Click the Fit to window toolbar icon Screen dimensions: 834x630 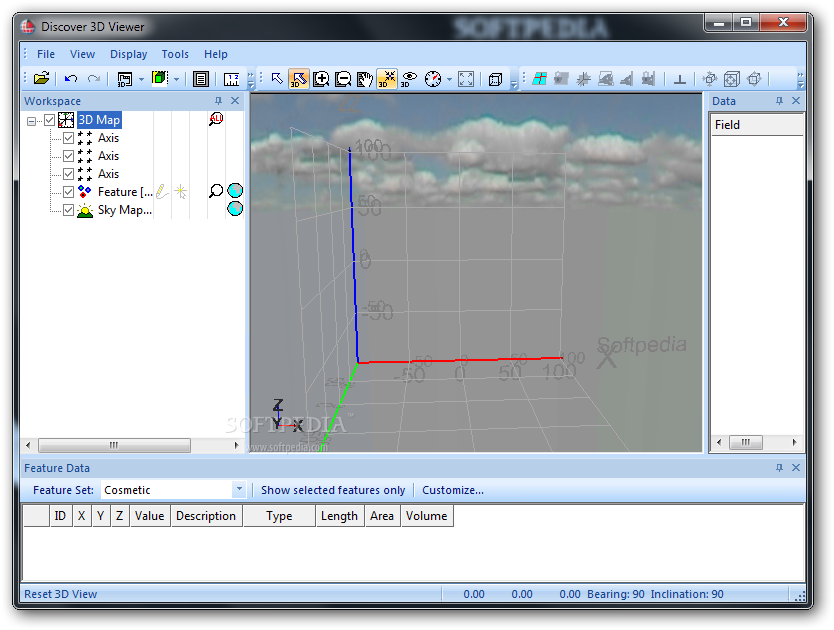pyautogui.click(x=466, y=79)
